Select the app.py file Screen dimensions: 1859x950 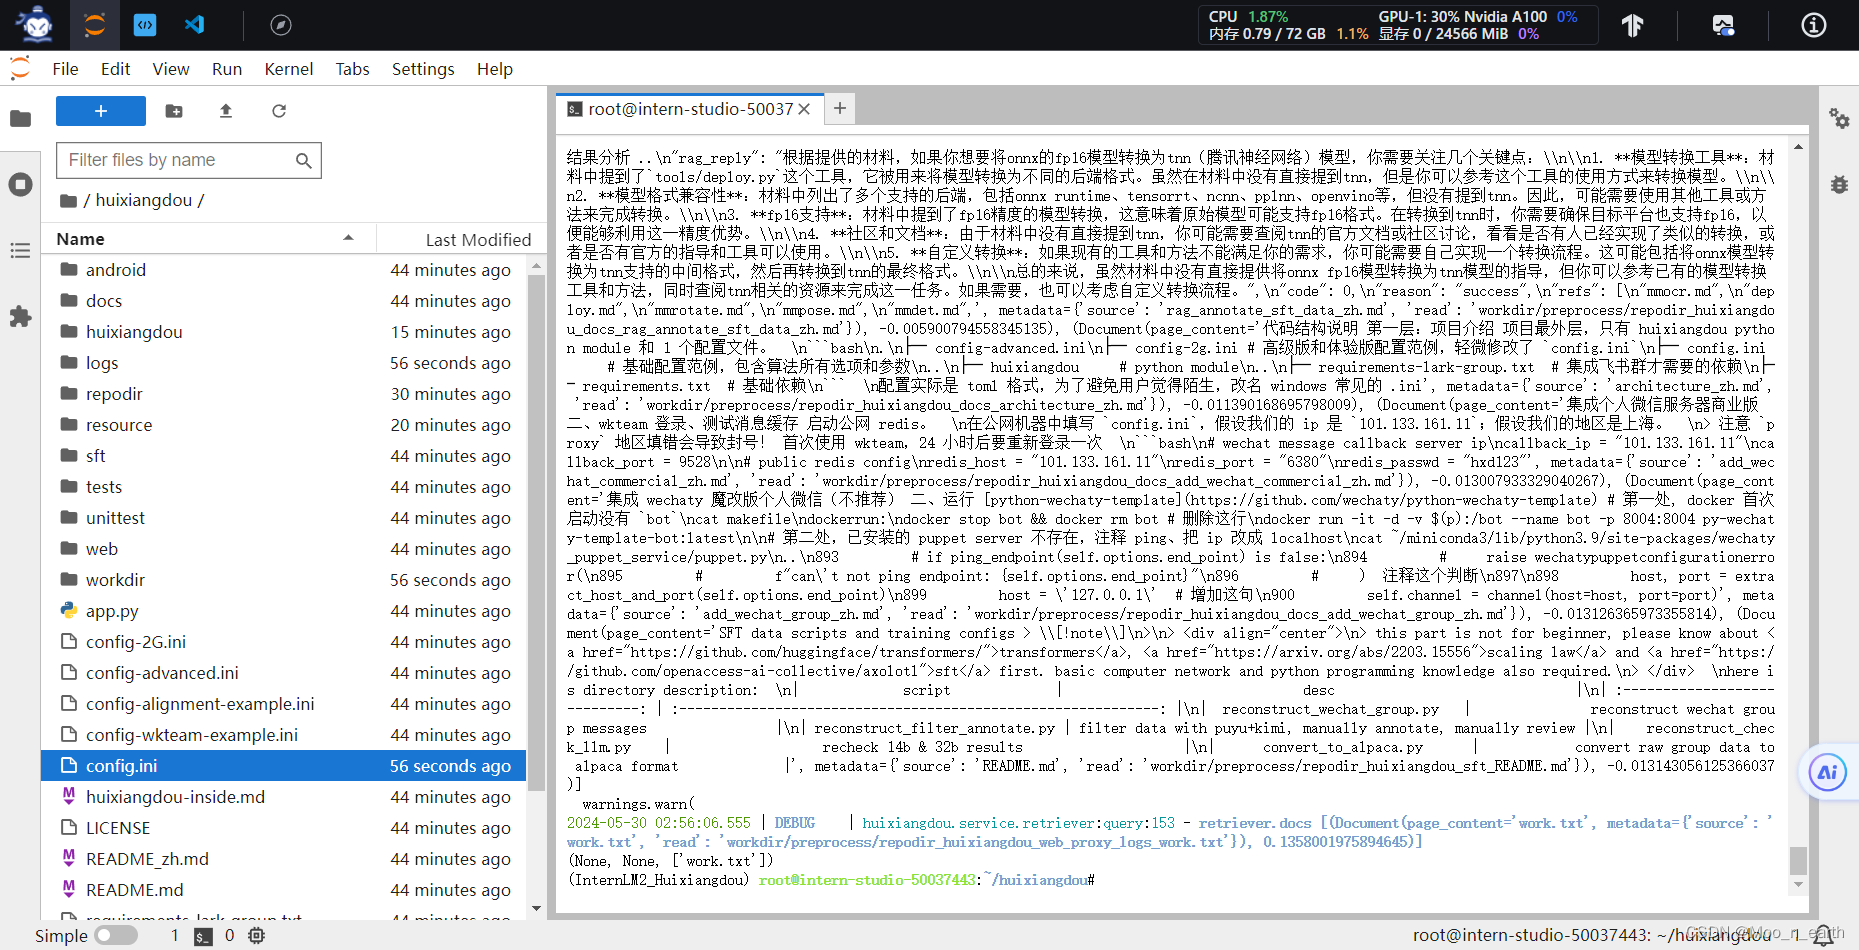[284, 611]
